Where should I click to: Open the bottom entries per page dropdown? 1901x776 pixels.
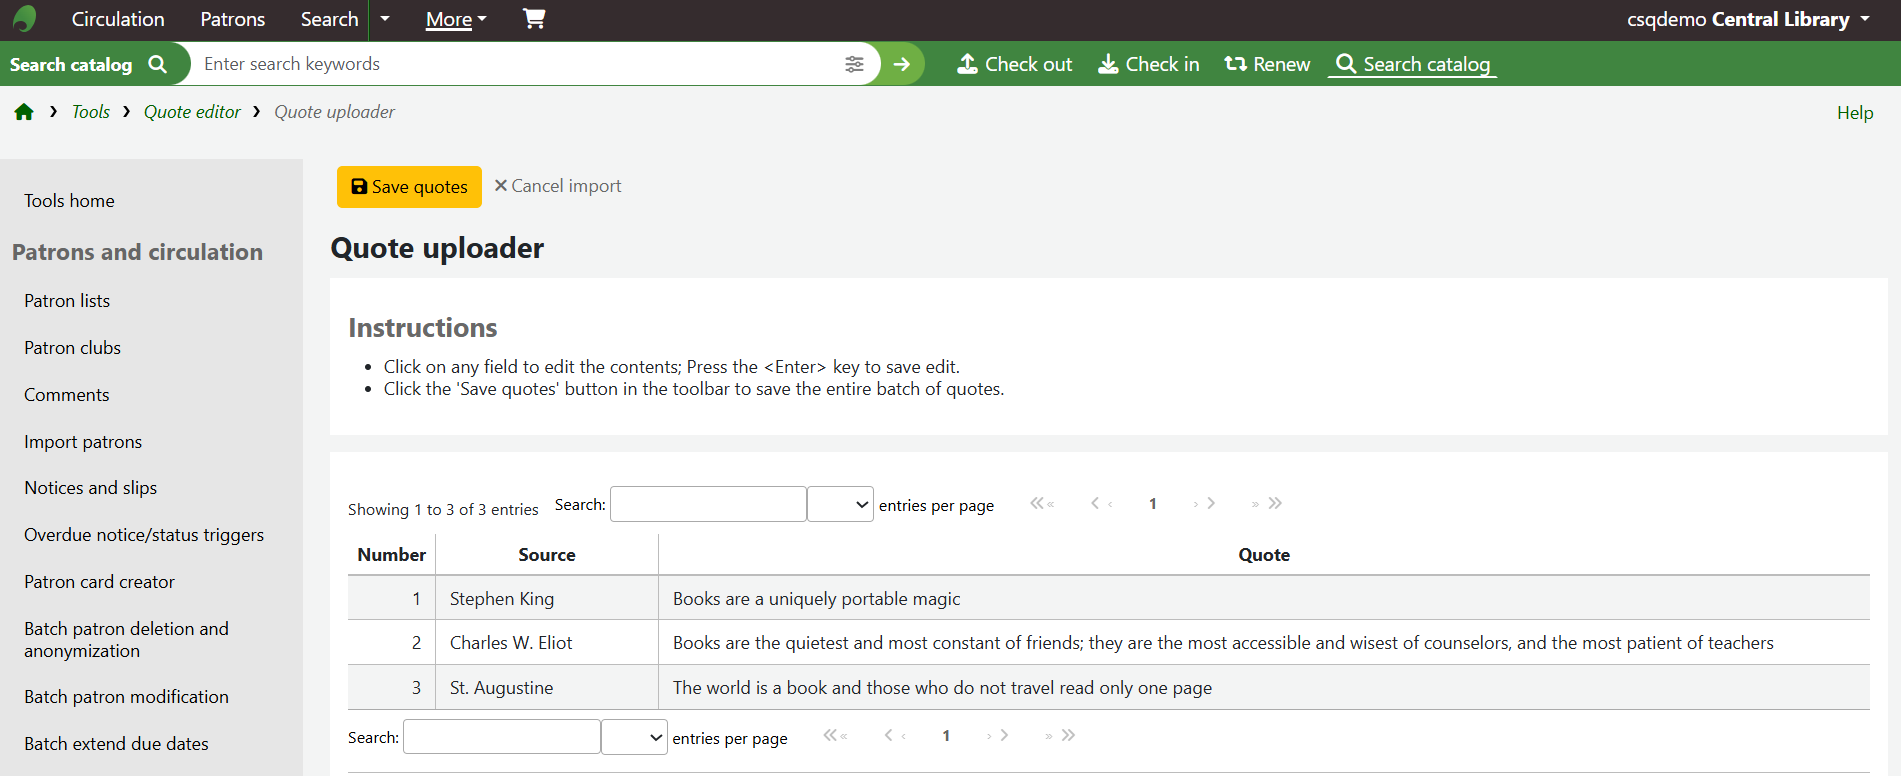[634, 738]
